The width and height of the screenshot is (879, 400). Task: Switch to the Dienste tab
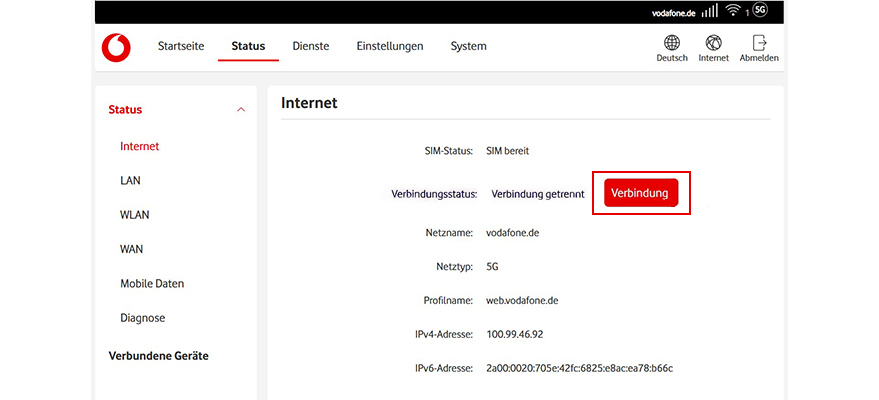point(310,46)
